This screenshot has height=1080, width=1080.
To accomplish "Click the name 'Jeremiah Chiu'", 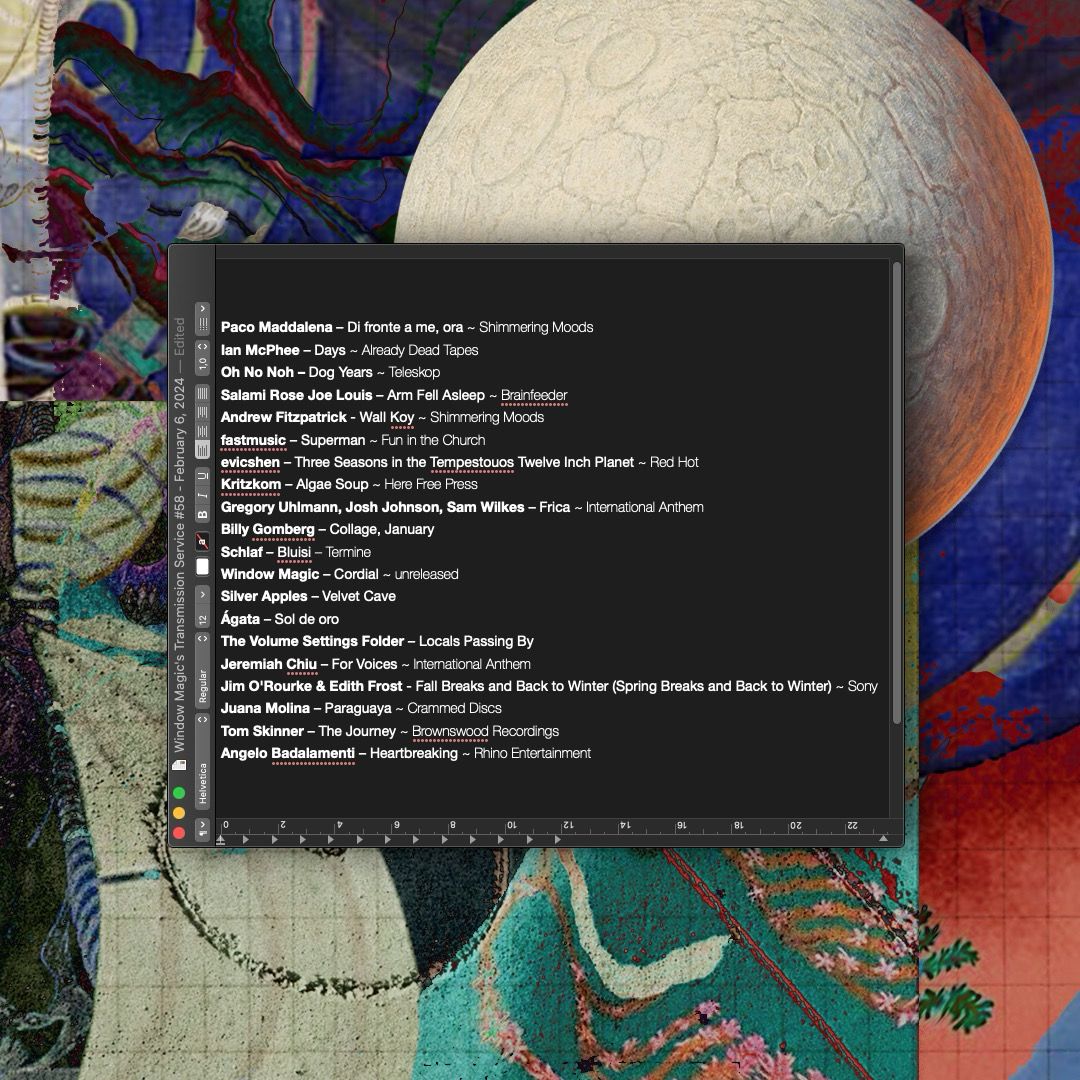I will (x=269, y=664).
